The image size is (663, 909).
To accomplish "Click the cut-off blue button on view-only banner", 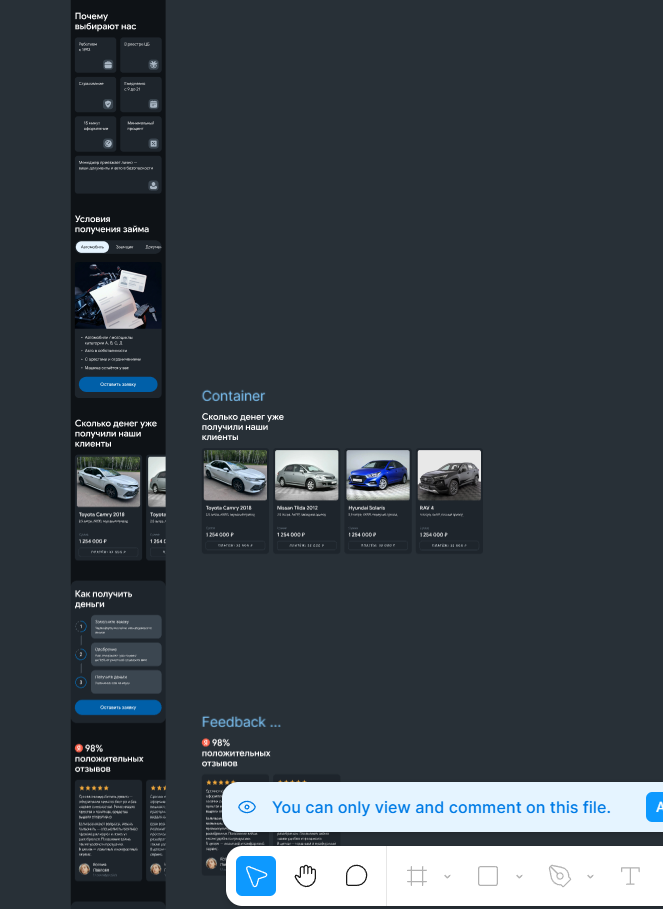I will (654, 807).
